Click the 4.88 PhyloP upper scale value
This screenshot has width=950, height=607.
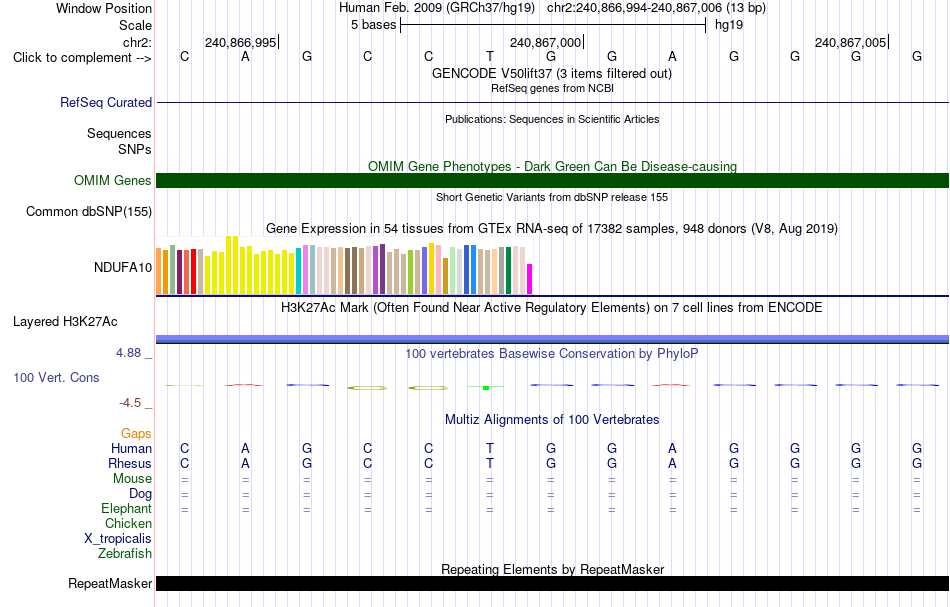point(128,353)
